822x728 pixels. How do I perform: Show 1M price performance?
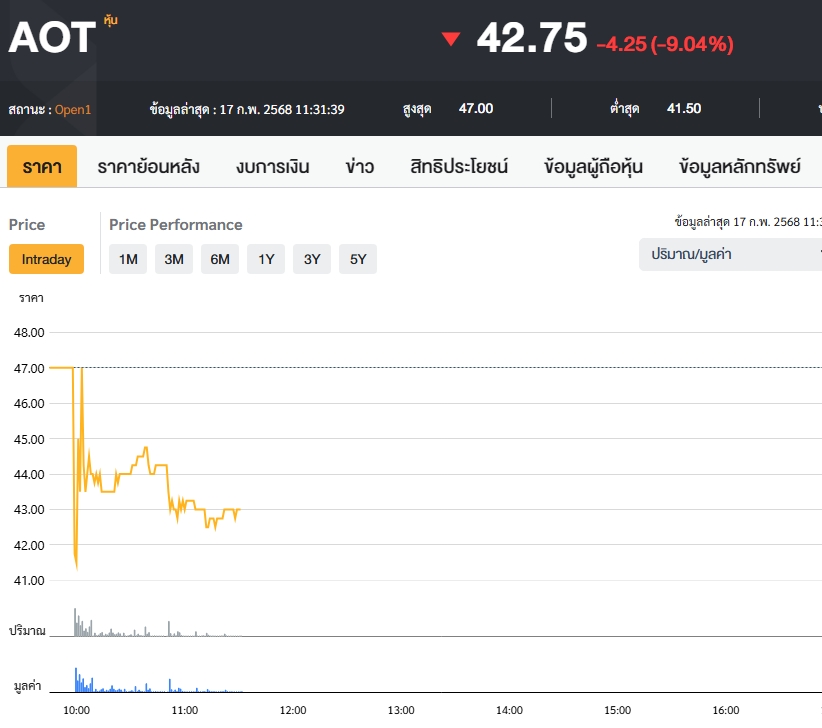click(x=128, y=259)
